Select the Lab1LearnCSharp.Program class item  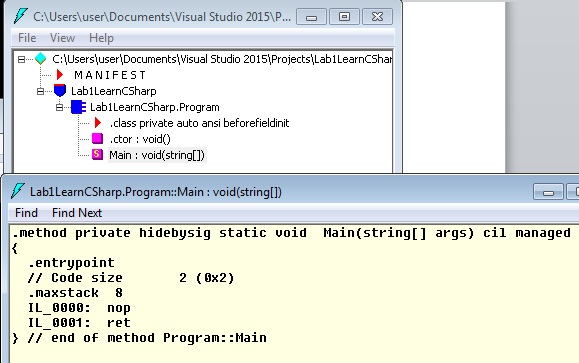[x=155, y=107]
